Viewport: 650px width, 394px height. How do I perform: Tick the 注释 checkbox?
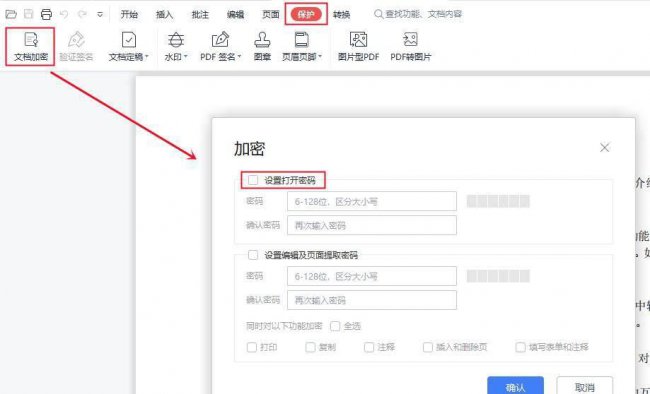click(x=369, y=347)
